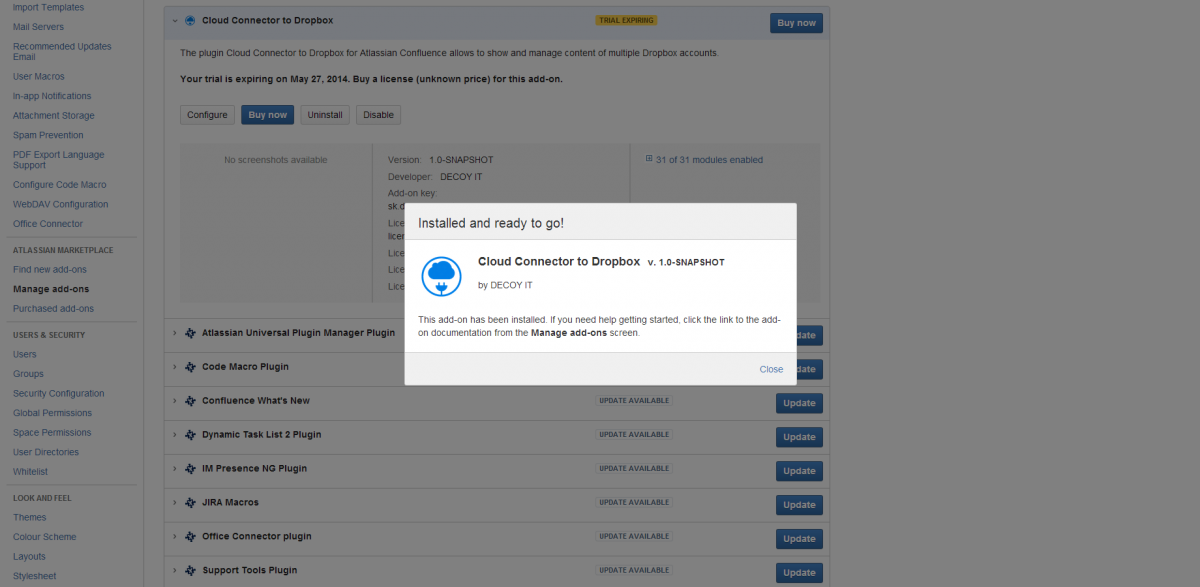
Task: Update the Dynamic Task List 2 Plugin
Action: tap(799, 437)
